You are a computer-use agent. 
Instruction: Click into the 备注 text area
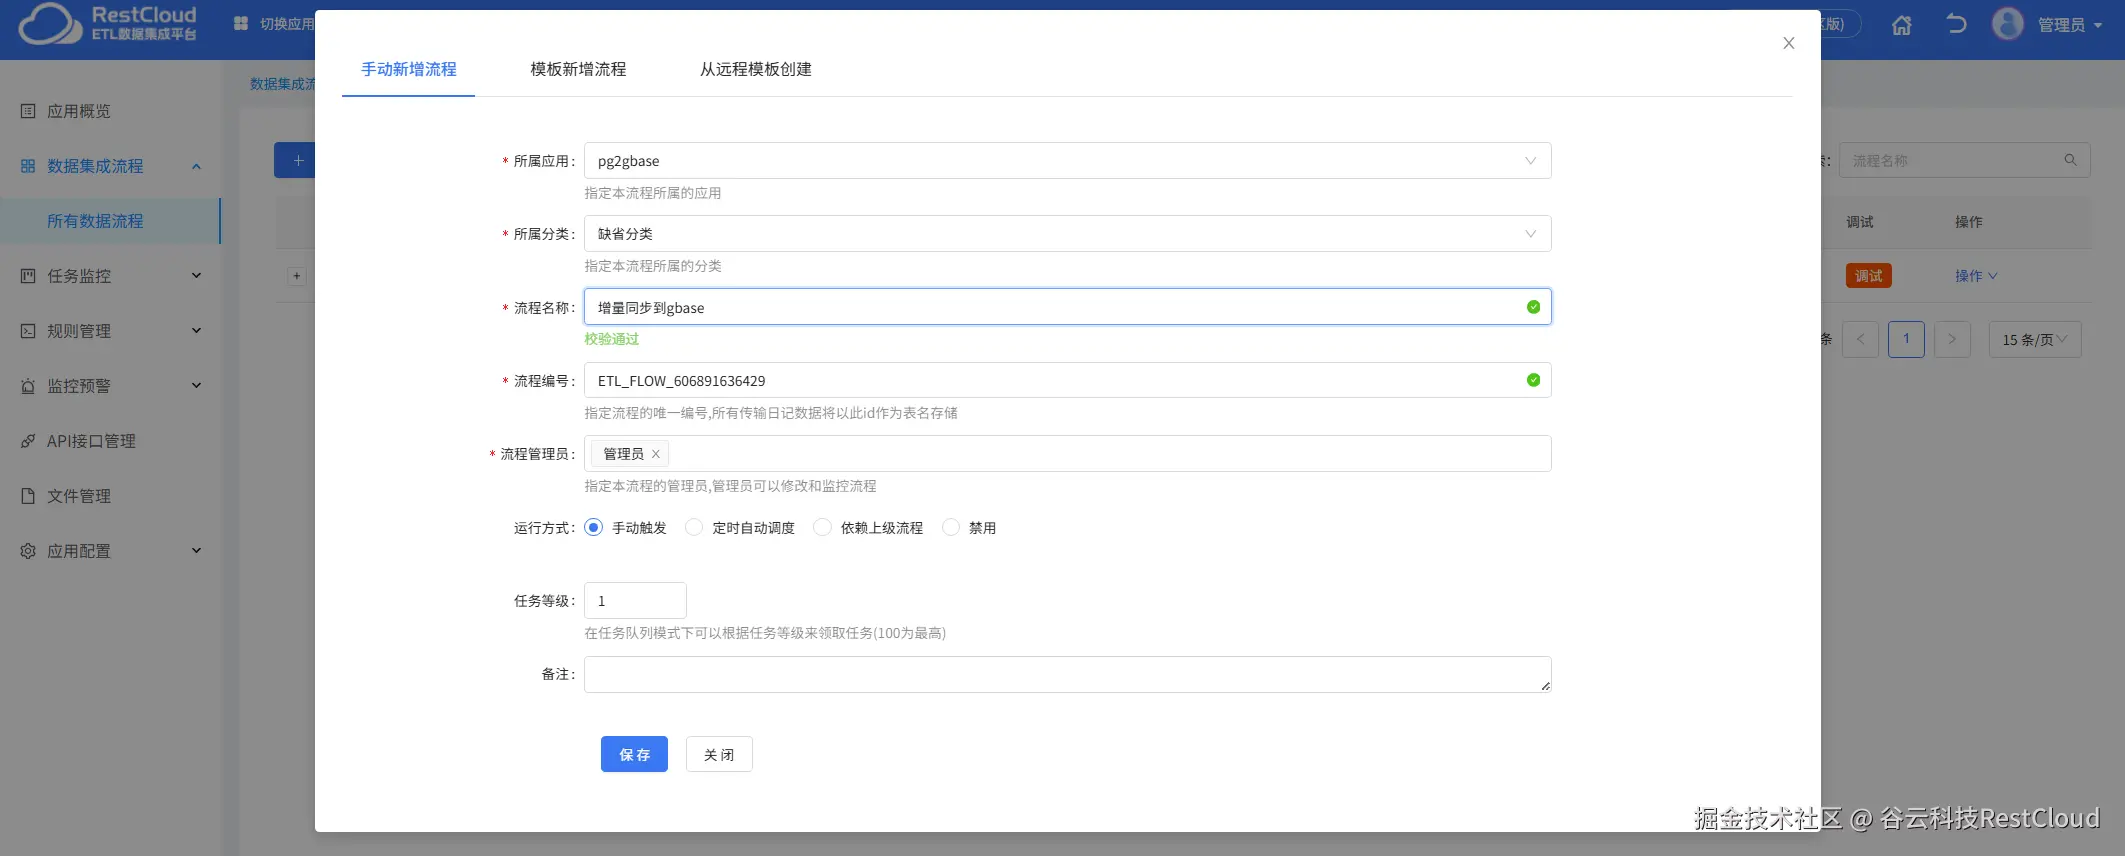click(x=1066, y=674)
